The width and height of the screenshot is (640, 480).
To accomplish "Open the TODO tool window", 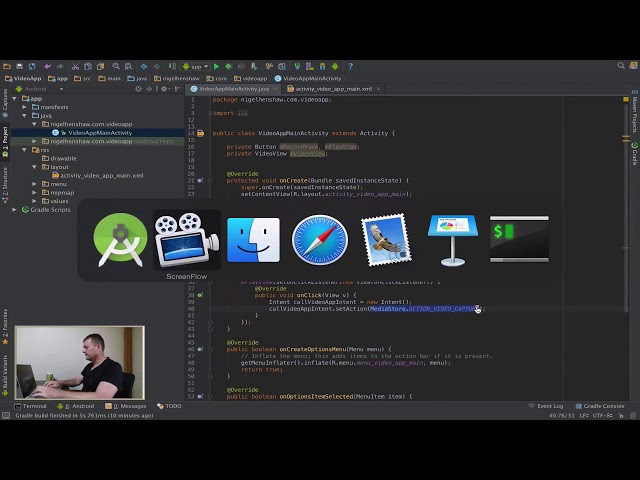I will 169,406.
